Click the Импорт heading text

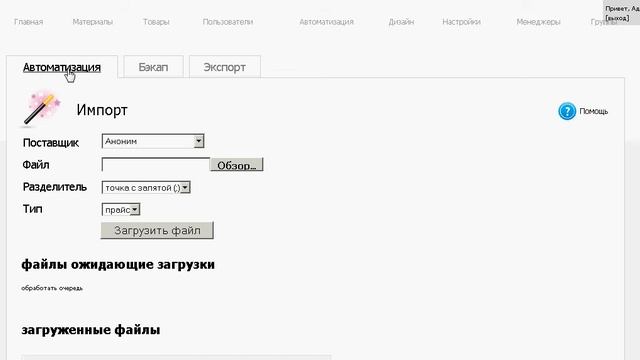(x=102, y=110)
